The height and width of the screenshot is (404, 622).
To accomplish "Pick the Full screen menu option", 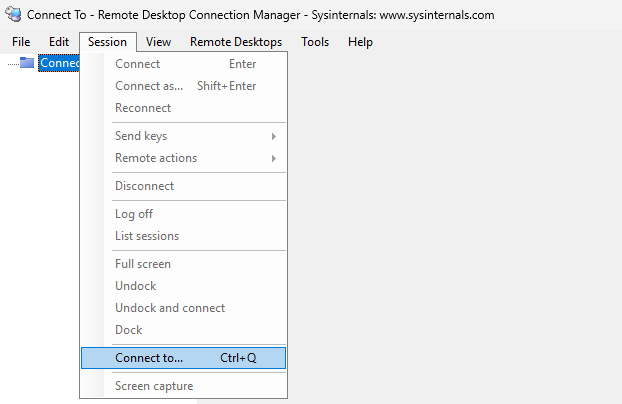I will pyautogui.click(x=143, y=264).
